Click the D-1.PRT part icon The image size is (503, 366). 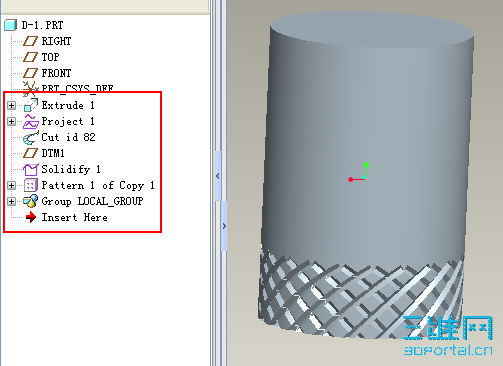[x=11, y=25]
